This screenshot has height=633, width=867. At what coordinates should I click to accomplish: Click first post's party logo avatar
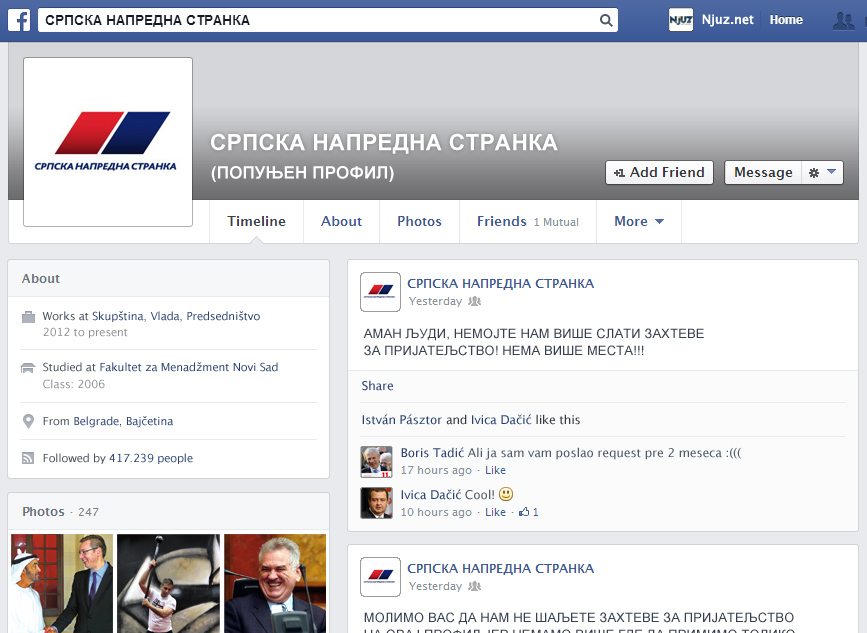pyautogui.click(x=380, y=292)
